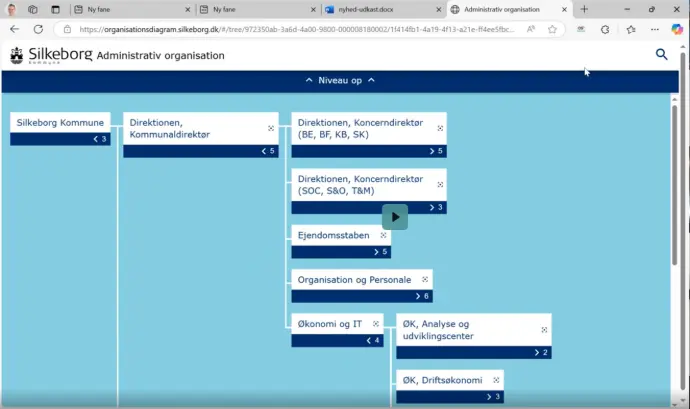690x409 pixels.
Task: Focus icon on Ejendomsstaben card
Action: point(383,235)
